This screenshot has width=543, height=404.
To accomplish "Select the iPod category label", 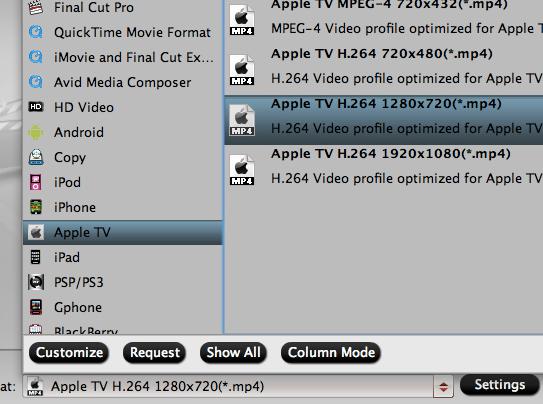I will [x=68, y=182].
